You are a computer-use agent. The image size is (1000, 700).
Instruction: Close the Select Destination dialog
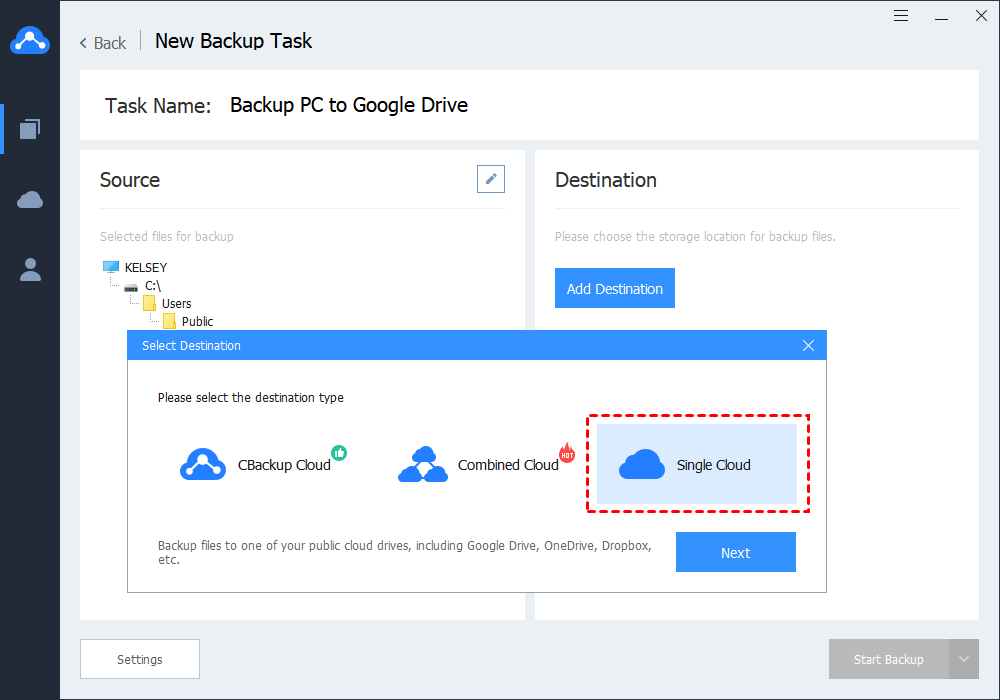808,346
